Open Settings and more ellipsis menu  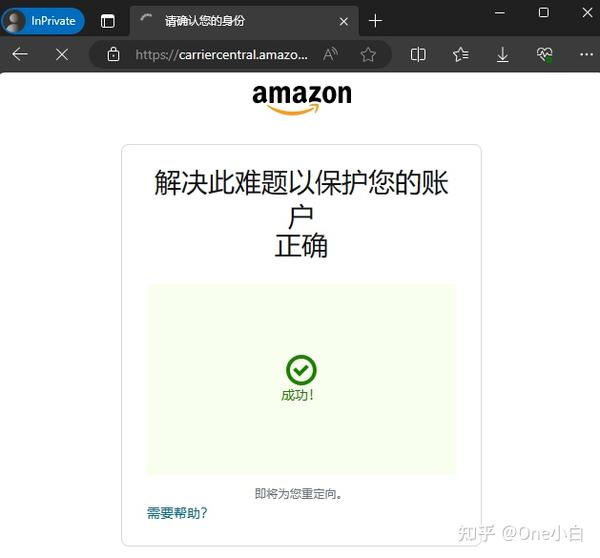coord(586,55)
